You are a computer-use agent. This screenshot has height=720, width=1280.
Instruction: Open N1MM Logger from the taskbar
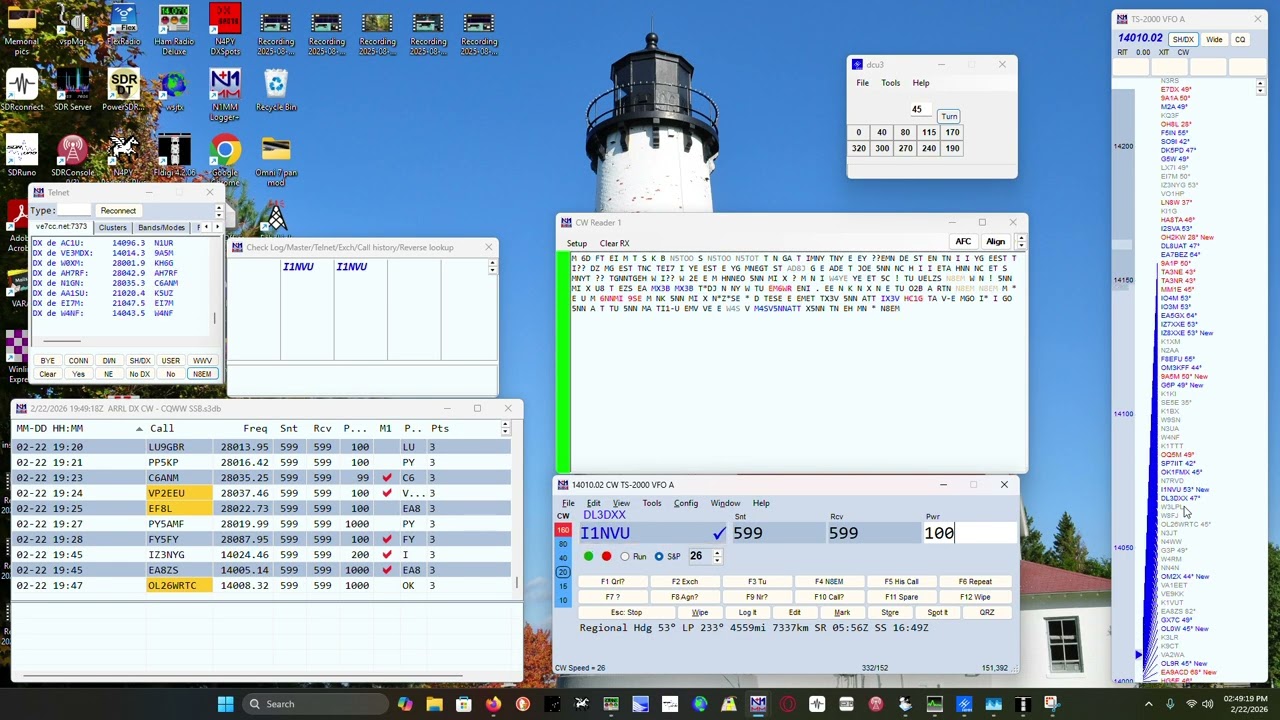pos(758,704)
